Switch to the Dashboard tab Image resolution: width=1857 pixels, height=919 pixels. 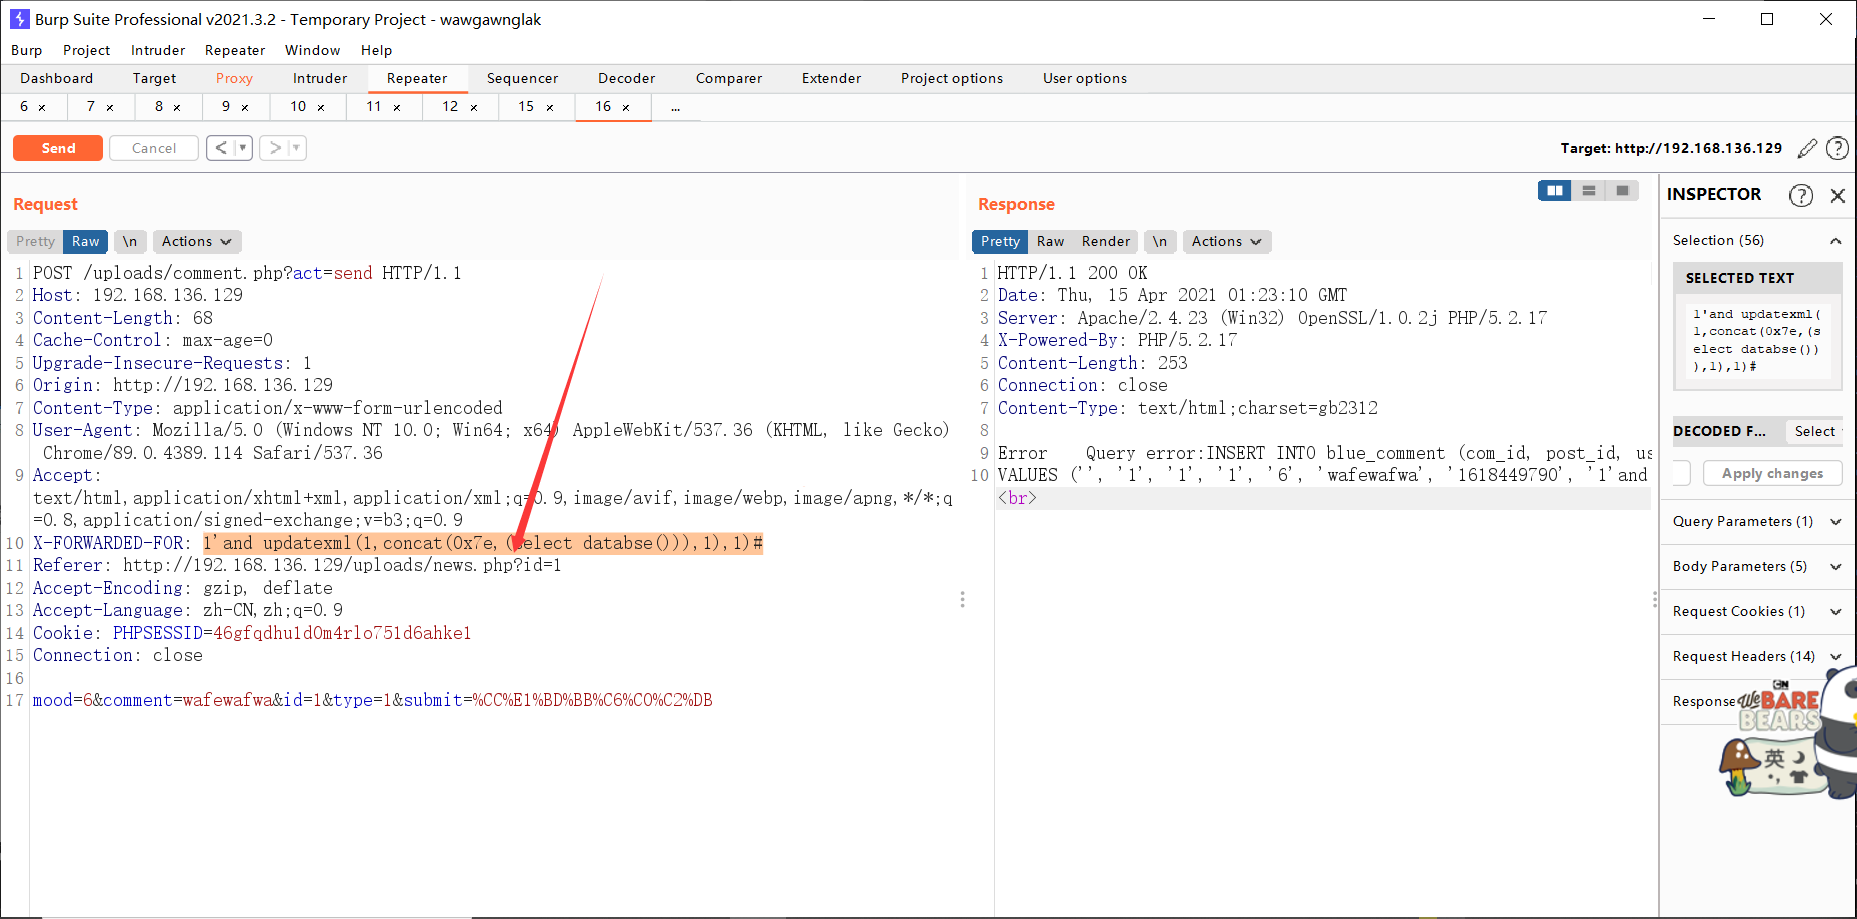(56, 78)
